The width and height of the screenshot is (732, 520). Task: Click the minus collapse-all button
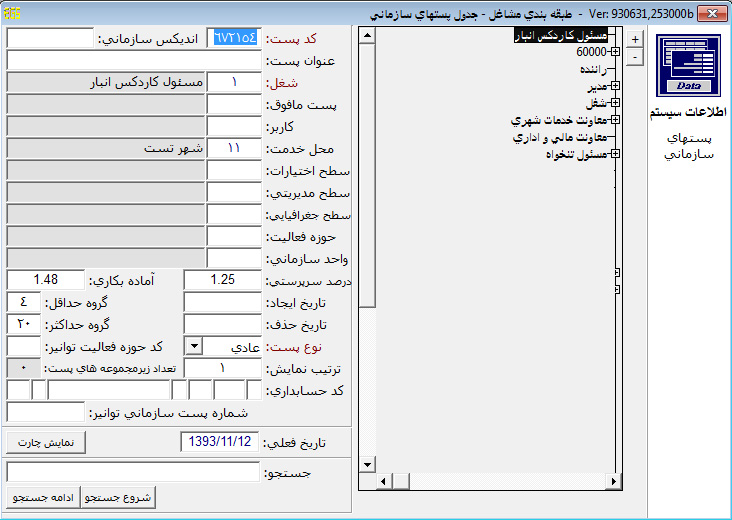(x=635, y=58)
